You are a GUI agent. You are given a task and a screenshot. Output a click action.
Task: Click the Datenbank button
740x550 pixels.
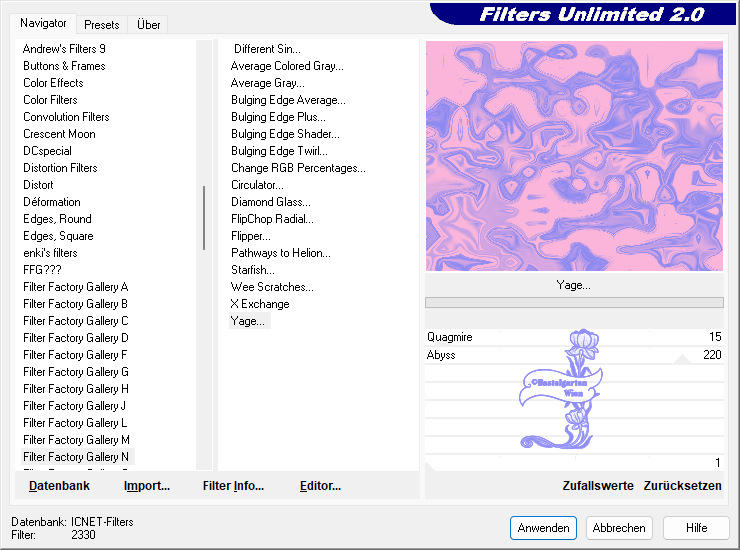[59, 486]
